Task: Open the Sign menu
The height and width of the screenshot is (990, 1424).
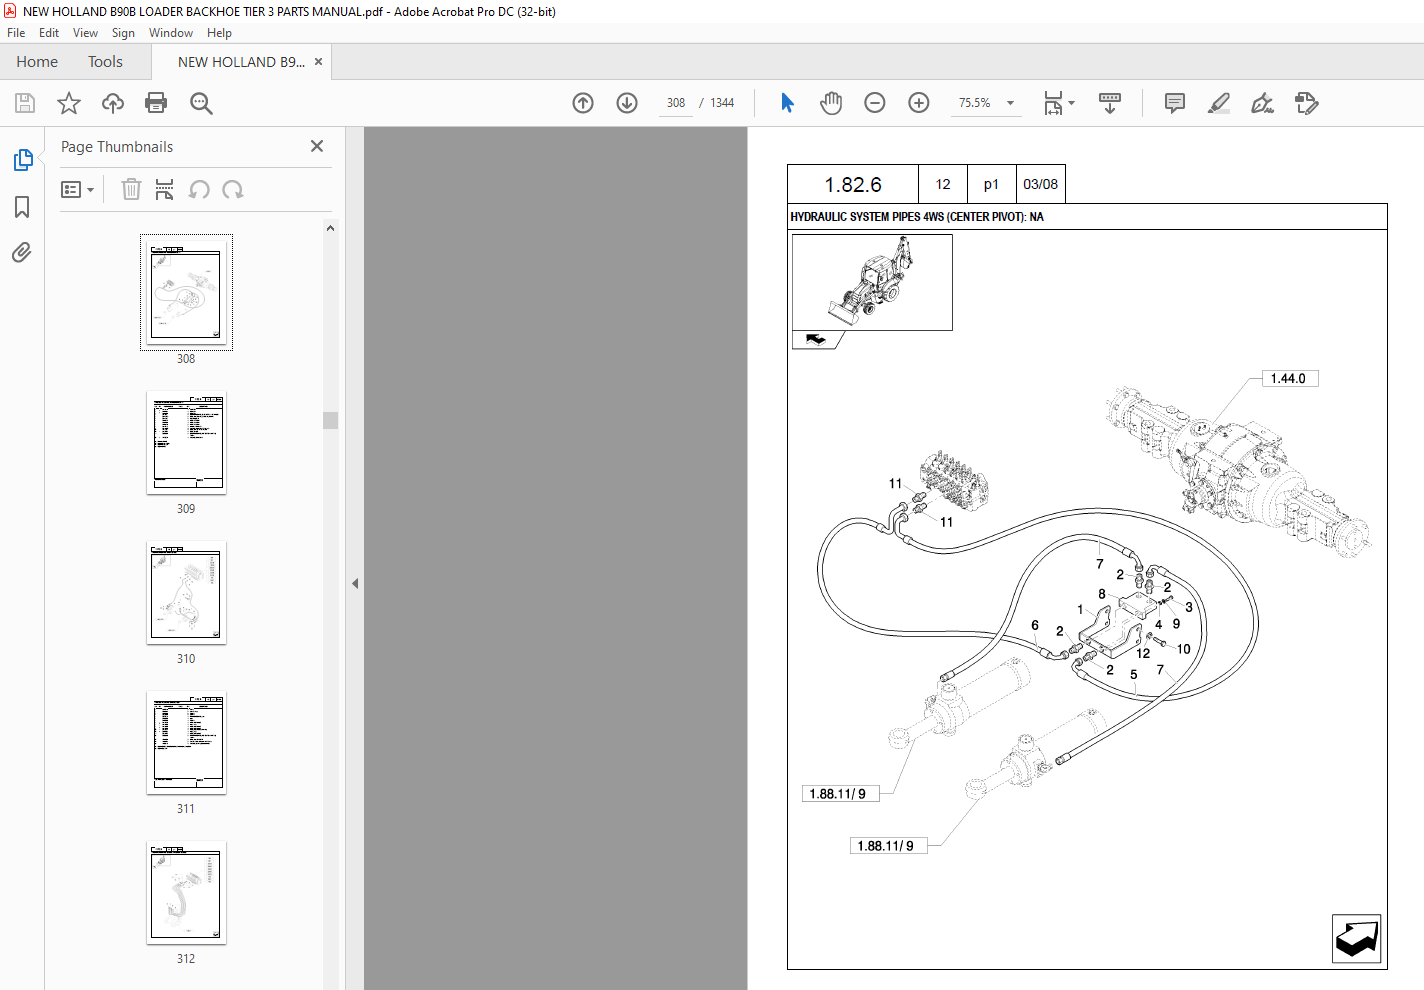Action: point(123,33)
